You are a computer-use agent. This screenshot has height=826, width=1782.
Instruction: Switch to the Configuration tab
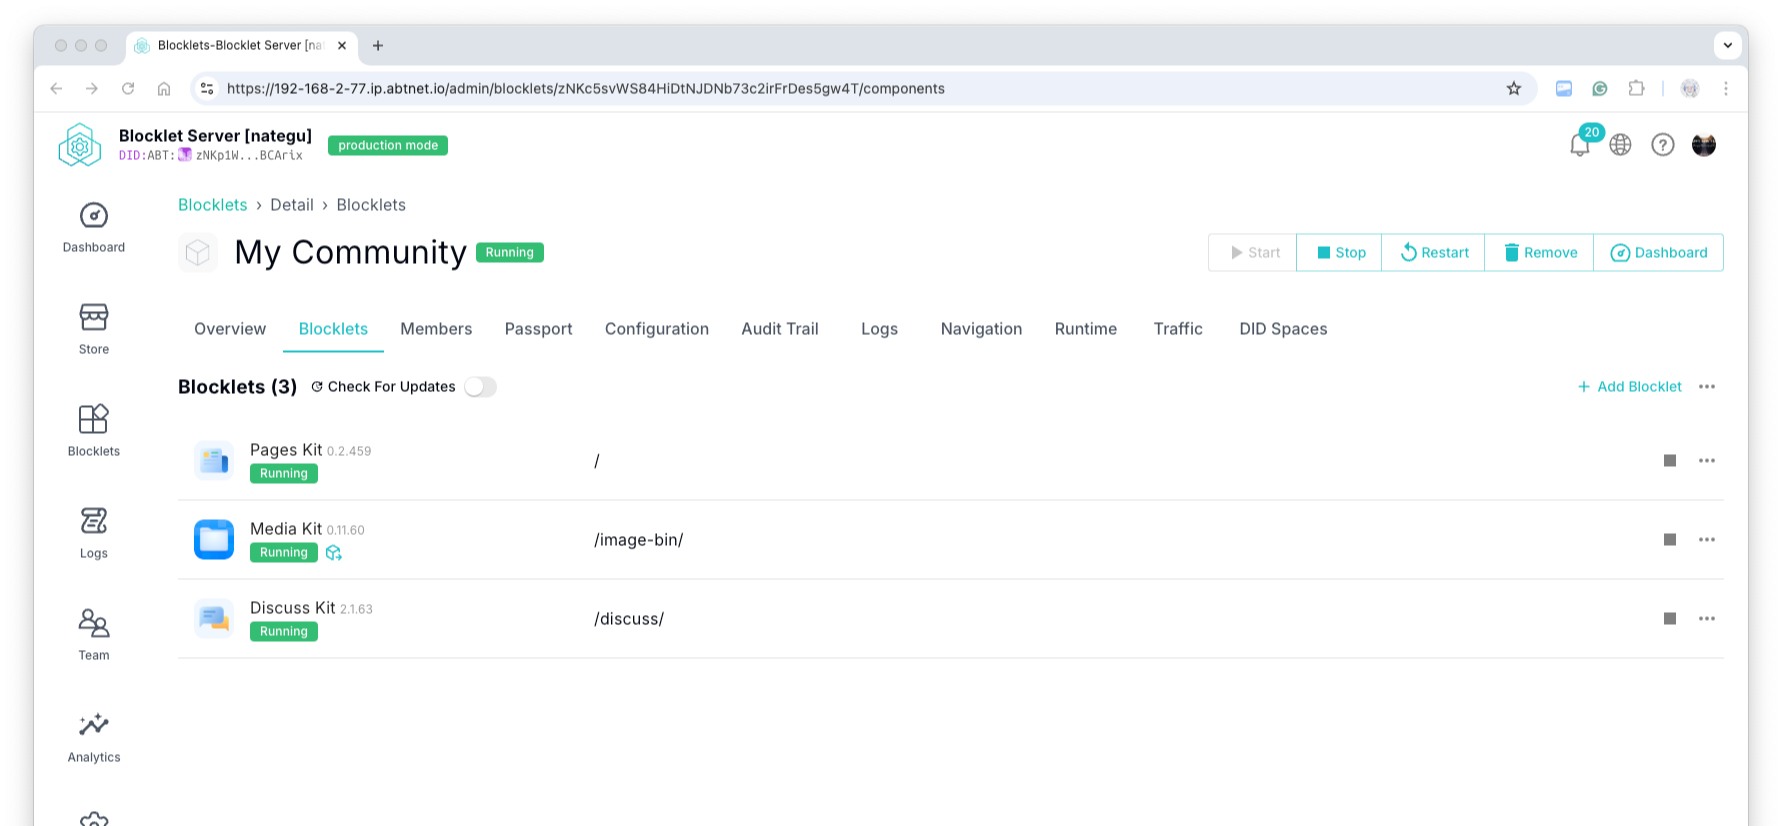[x=656, y=329]
